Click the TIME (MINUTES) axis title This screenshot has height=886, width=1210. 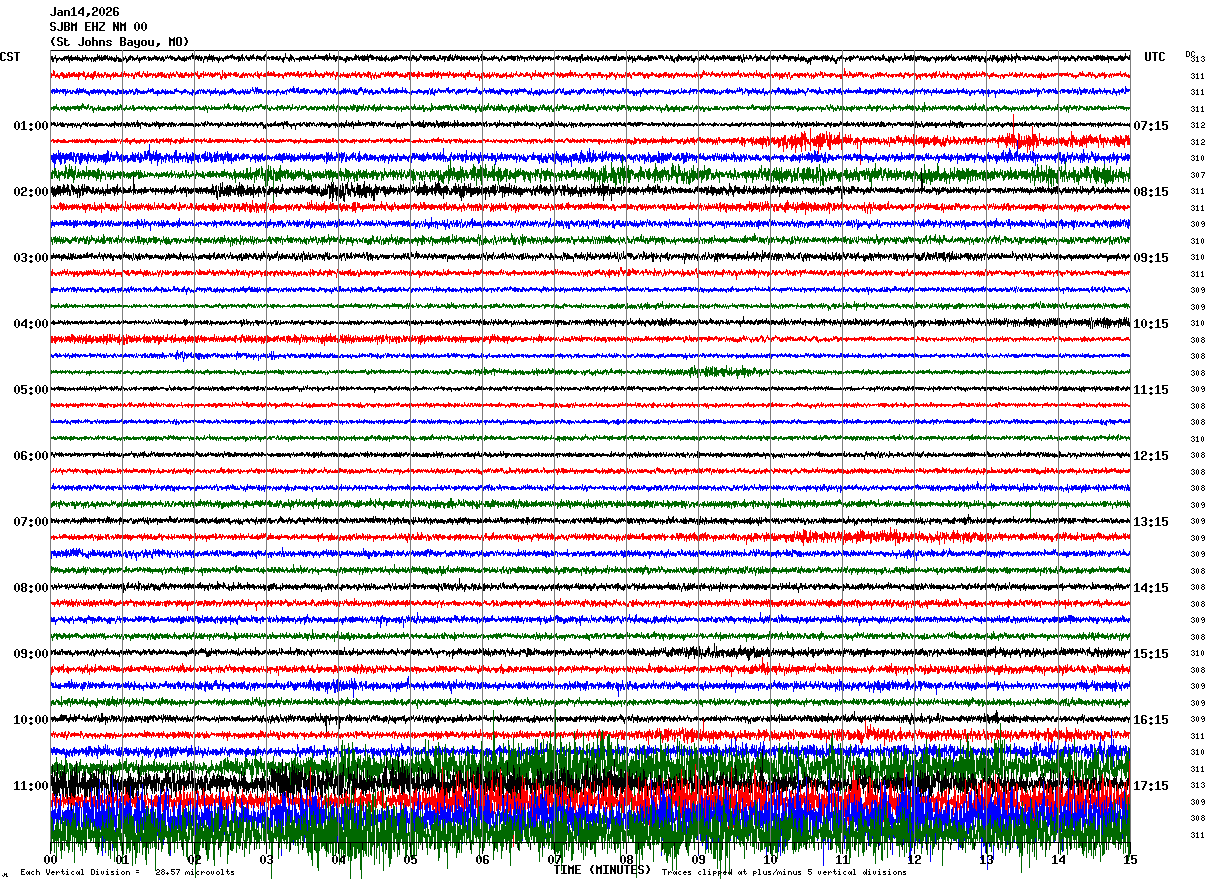point(602,870)
